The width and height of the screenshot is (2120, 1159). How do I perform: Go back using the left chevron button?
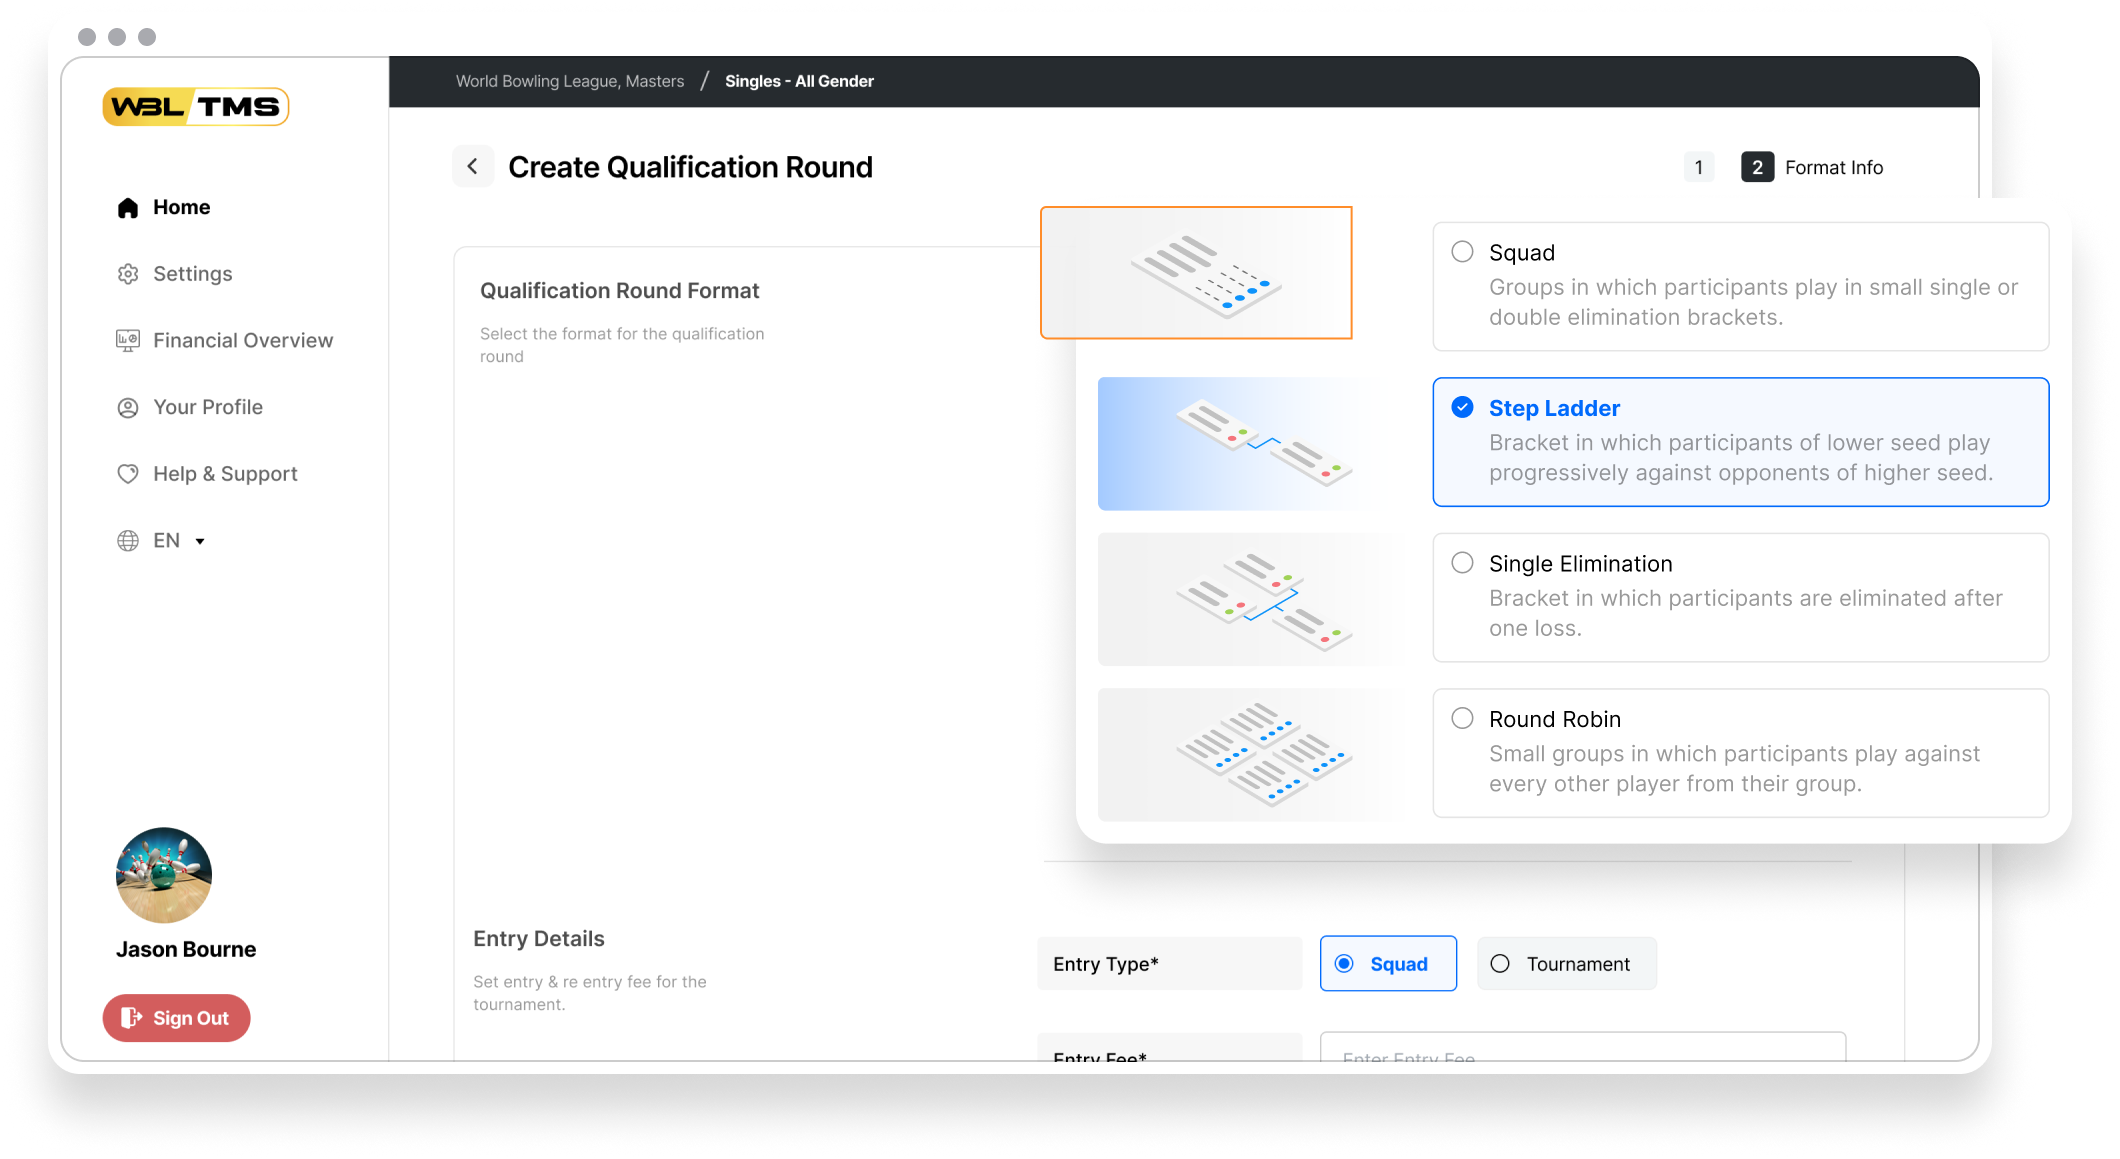coord(473,167)
